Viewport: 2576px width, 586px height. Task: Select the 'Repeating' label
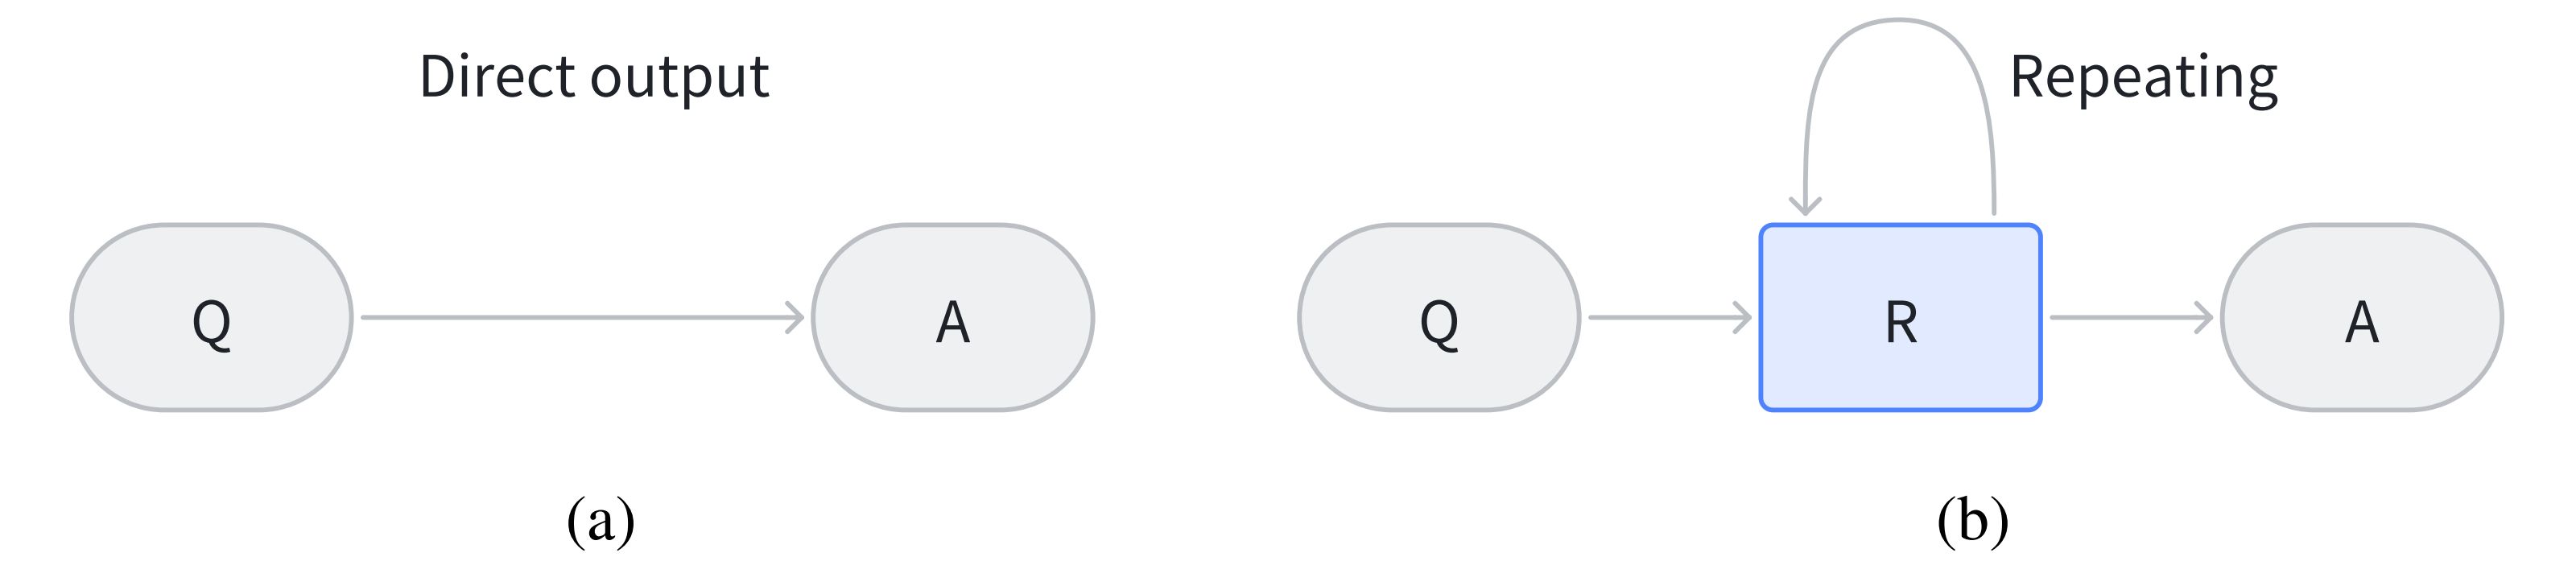[2143, 78]
